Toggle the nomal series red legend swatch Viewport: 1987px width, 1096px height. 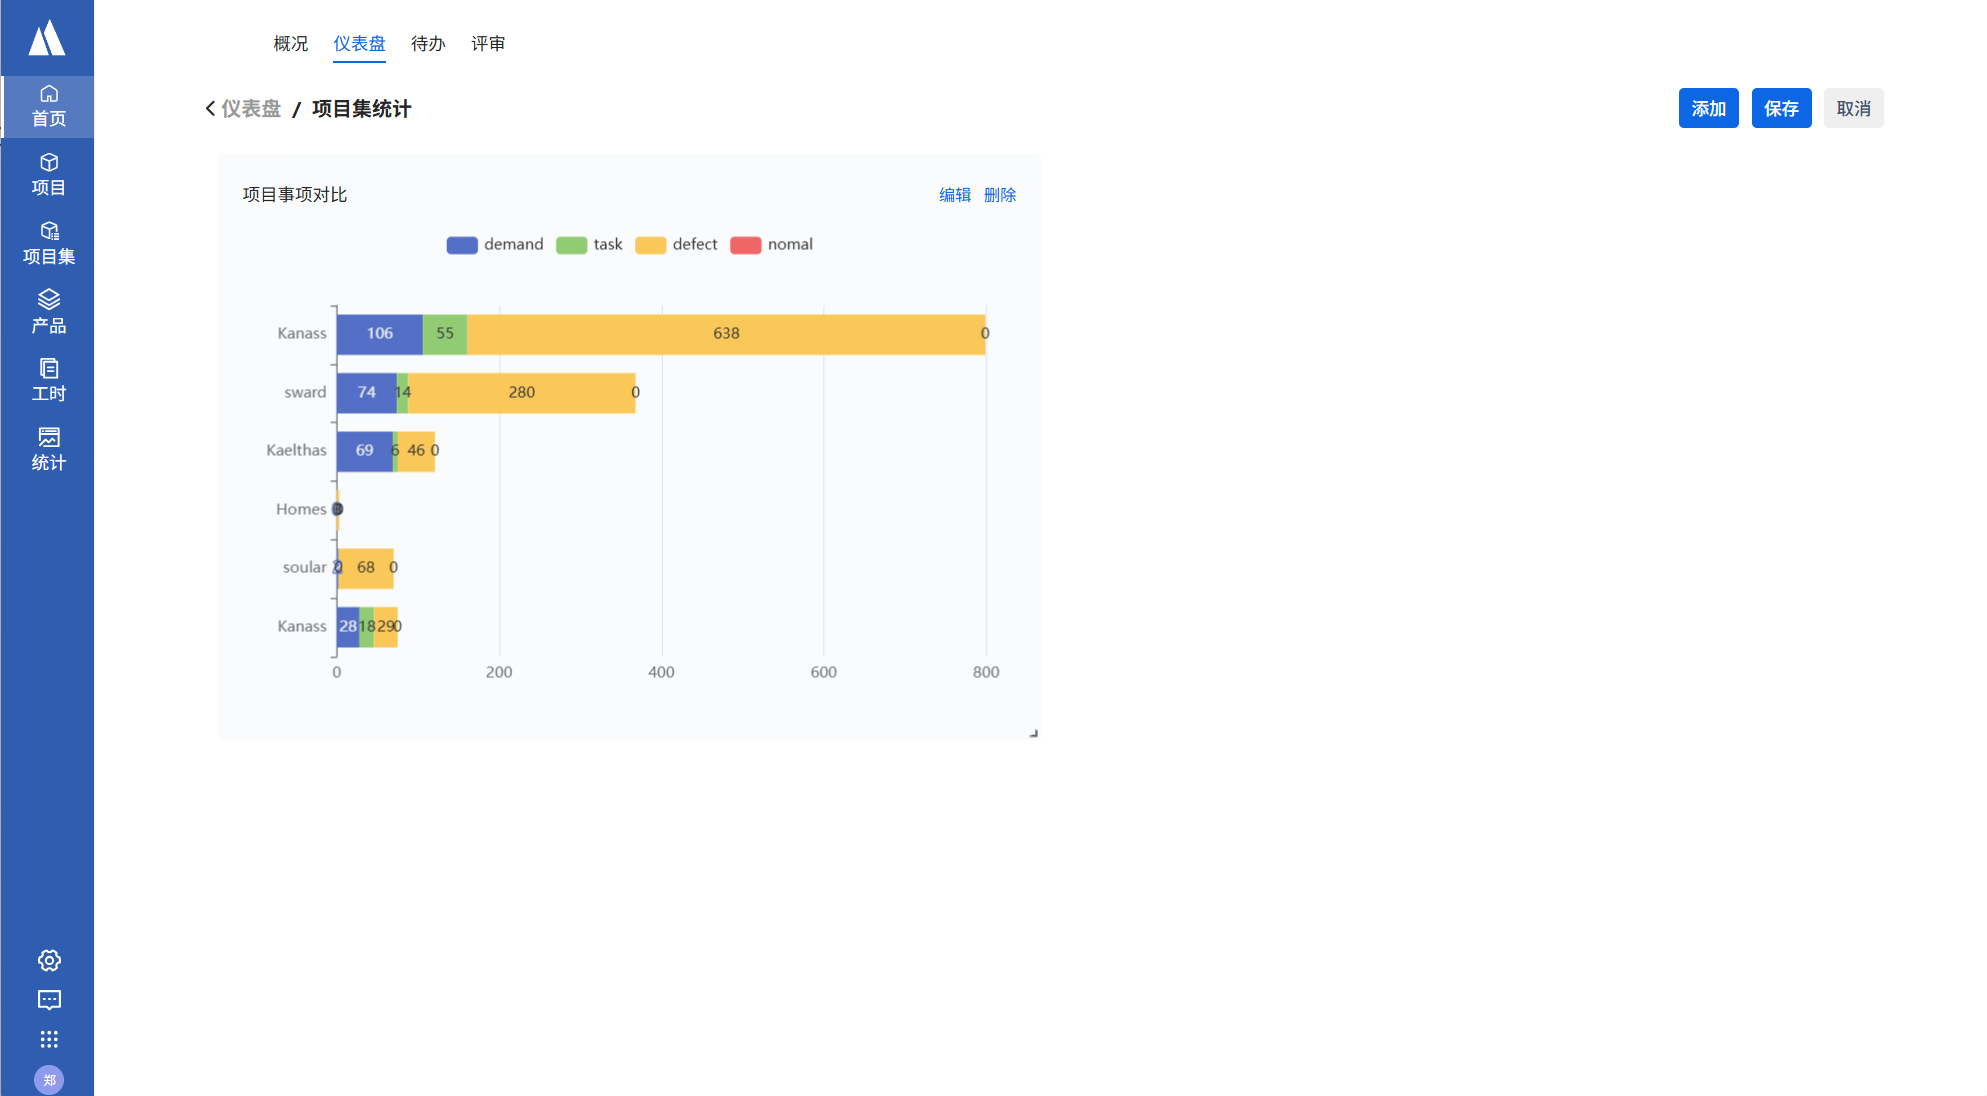coord(746,245)
